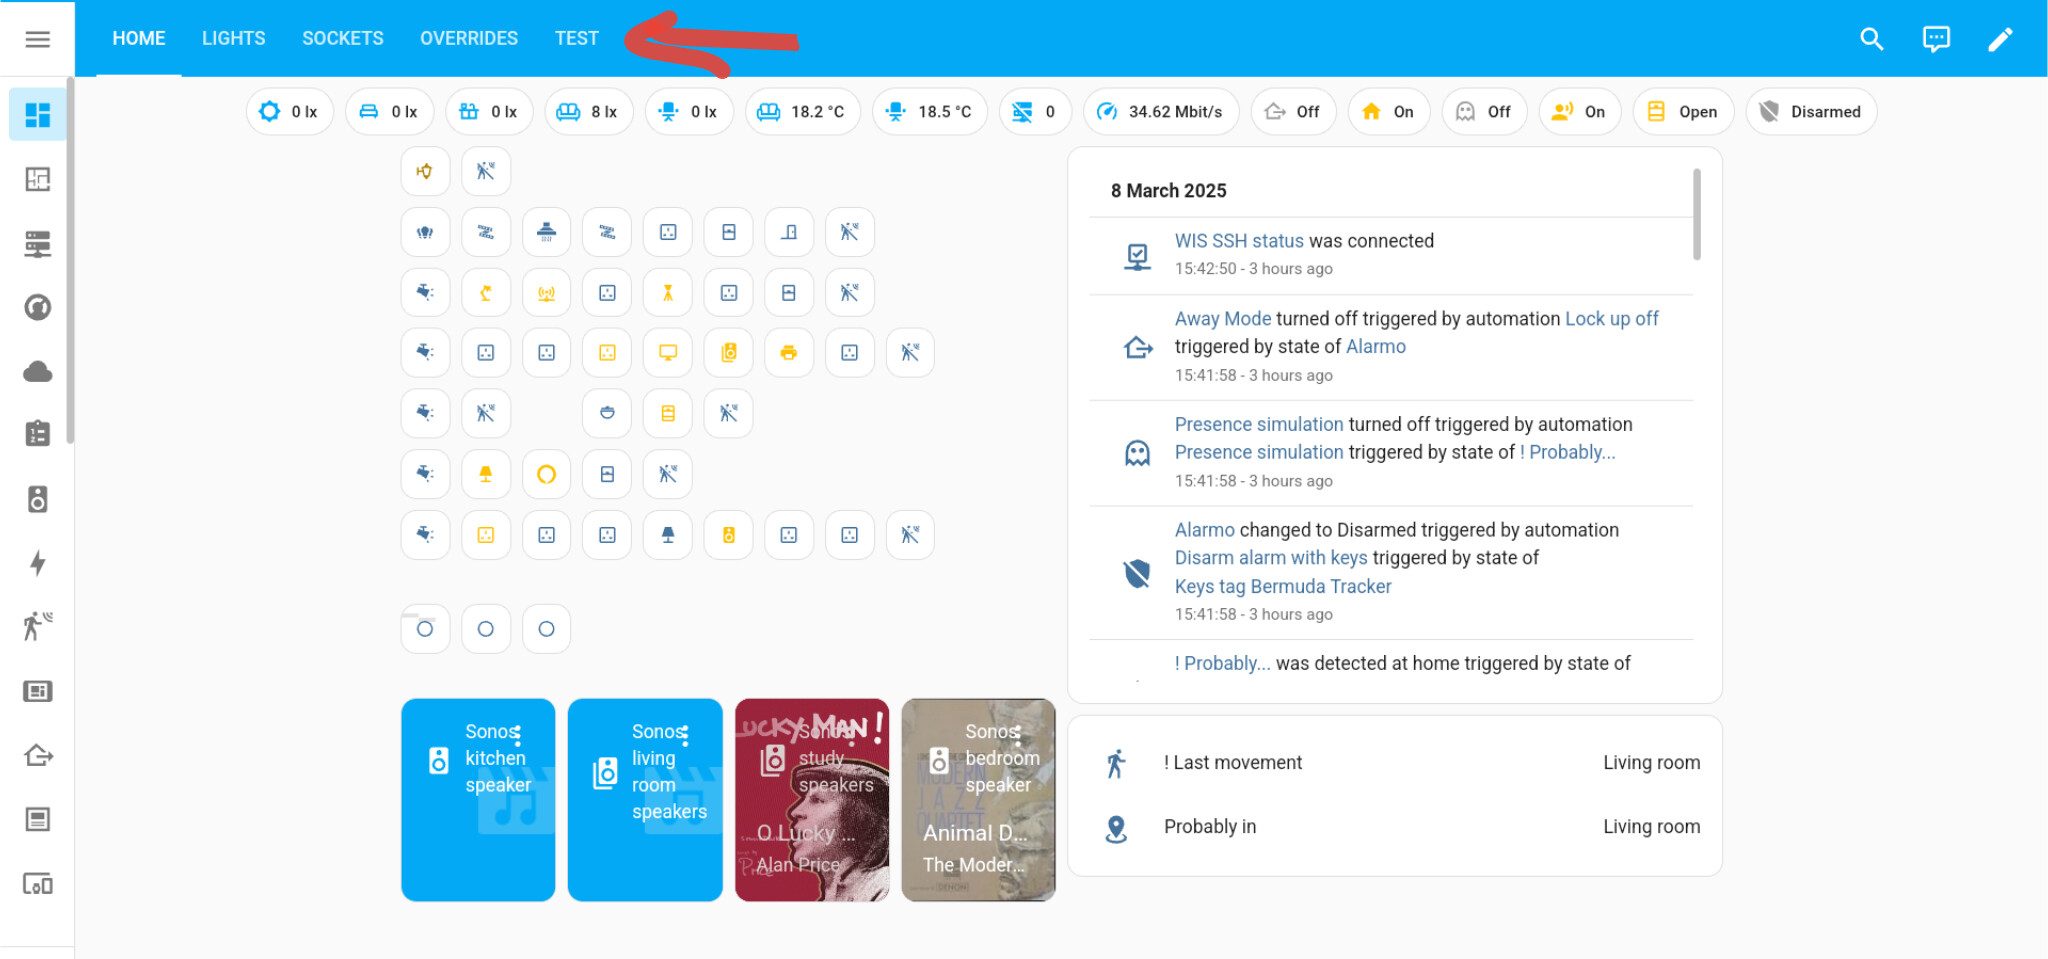Click the 18.5 °C temperature chip
Image resolution: width=2048 pixels, height=959 pixels.
coord(930,111)
